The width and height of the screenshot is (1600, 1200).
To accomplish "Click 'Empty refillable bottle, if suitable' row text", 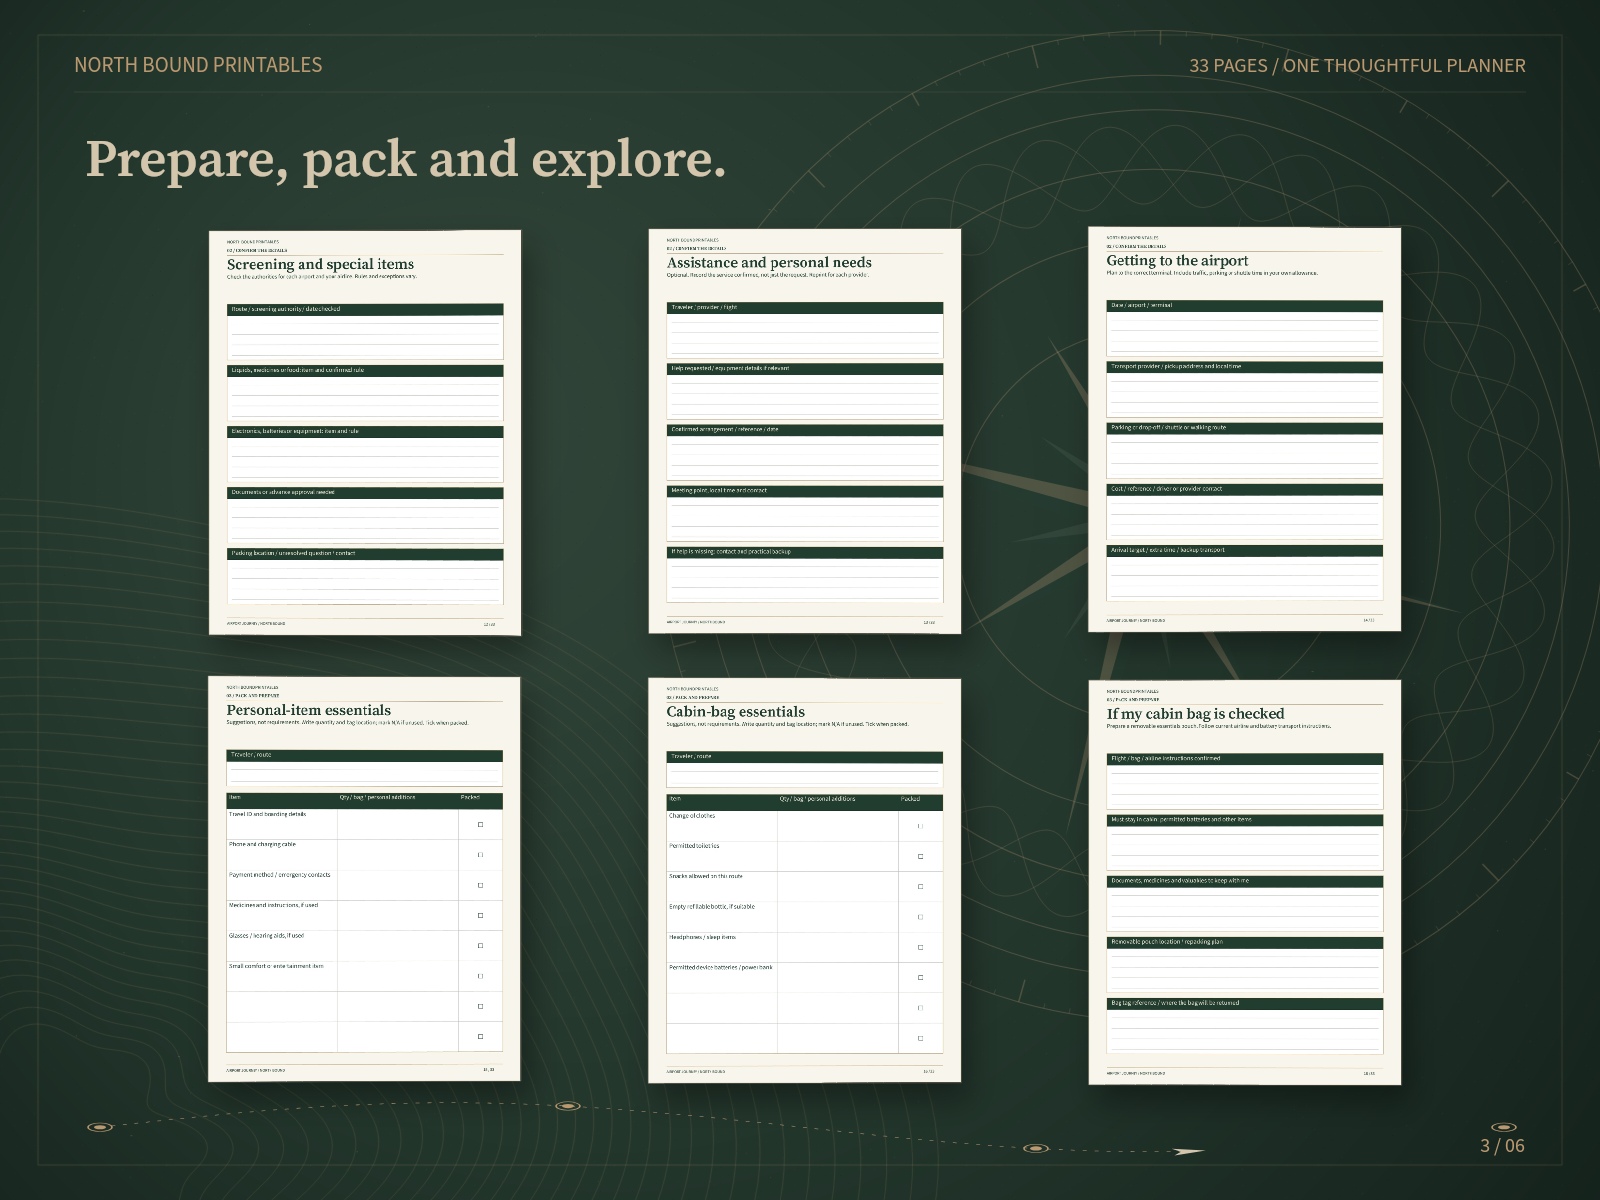I will 712,907.
